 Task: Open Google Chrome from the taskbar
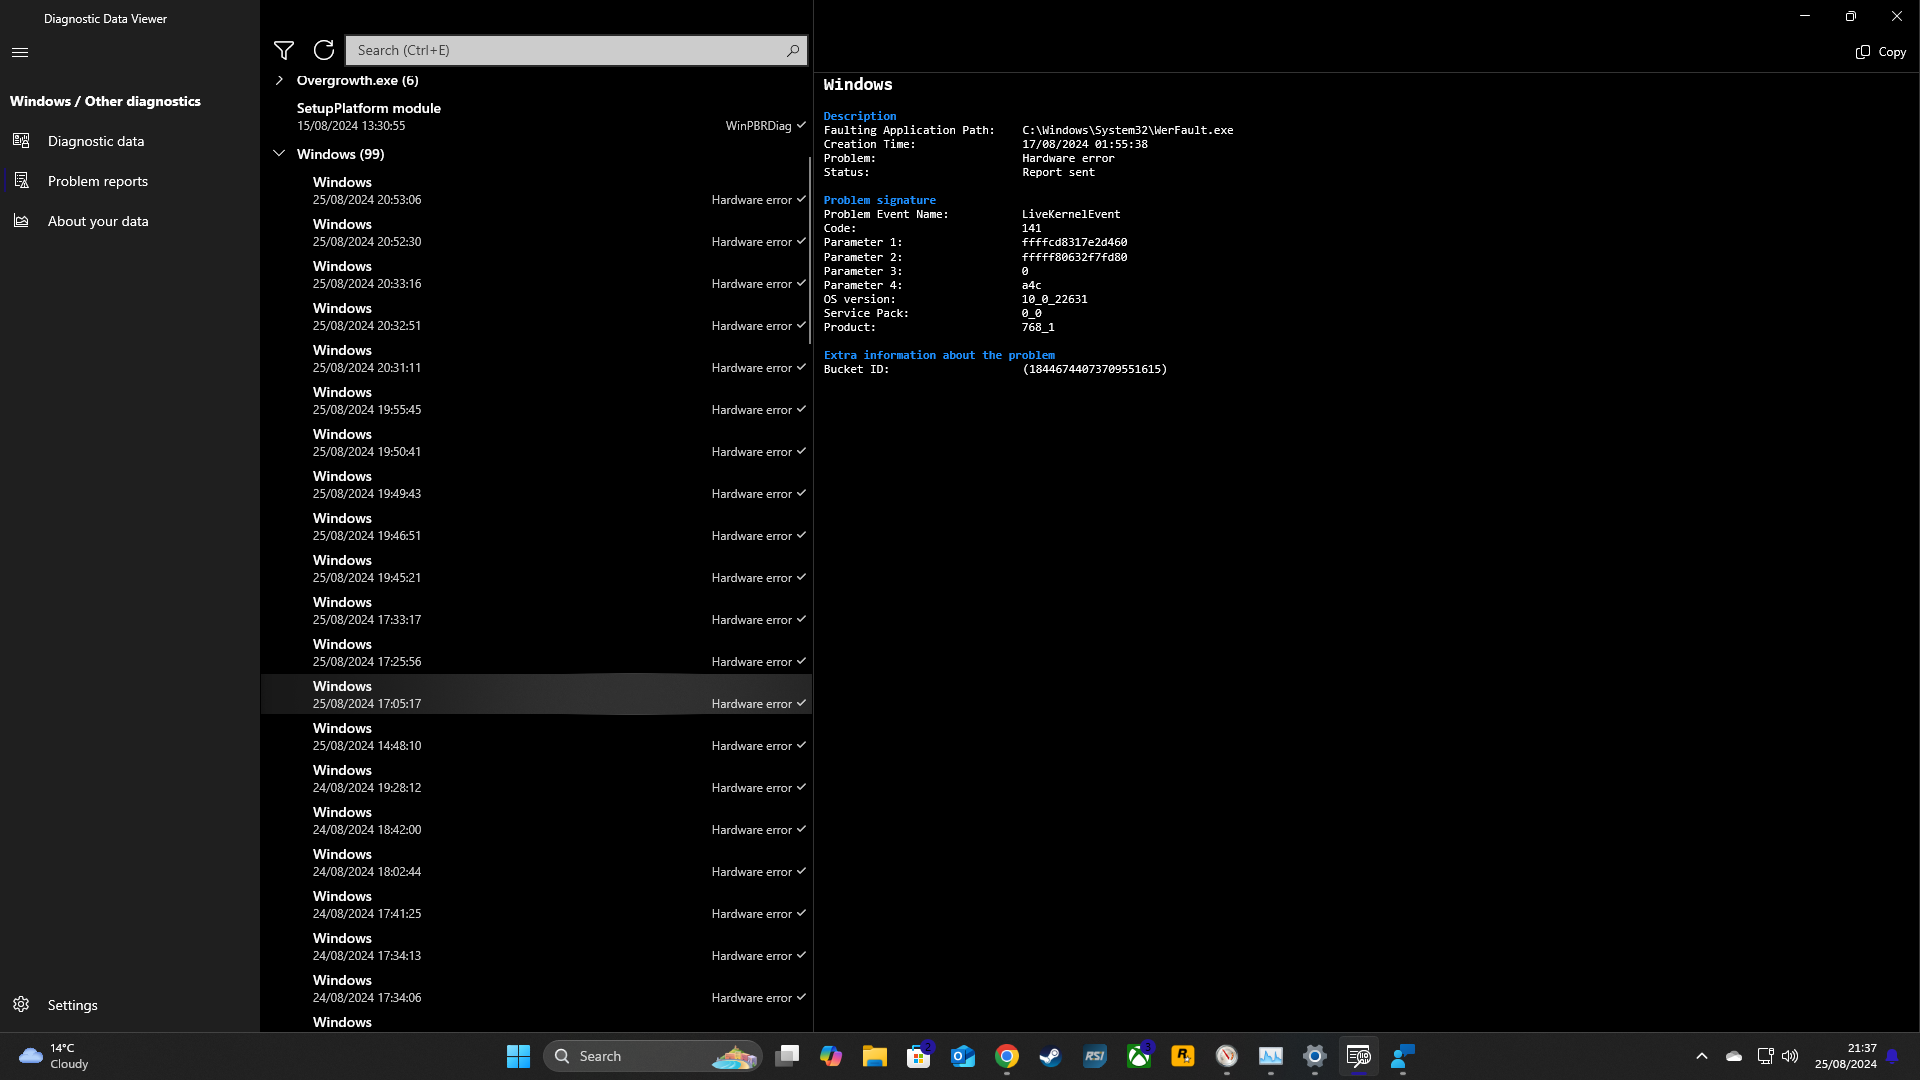click(x=1007, y=1056)
